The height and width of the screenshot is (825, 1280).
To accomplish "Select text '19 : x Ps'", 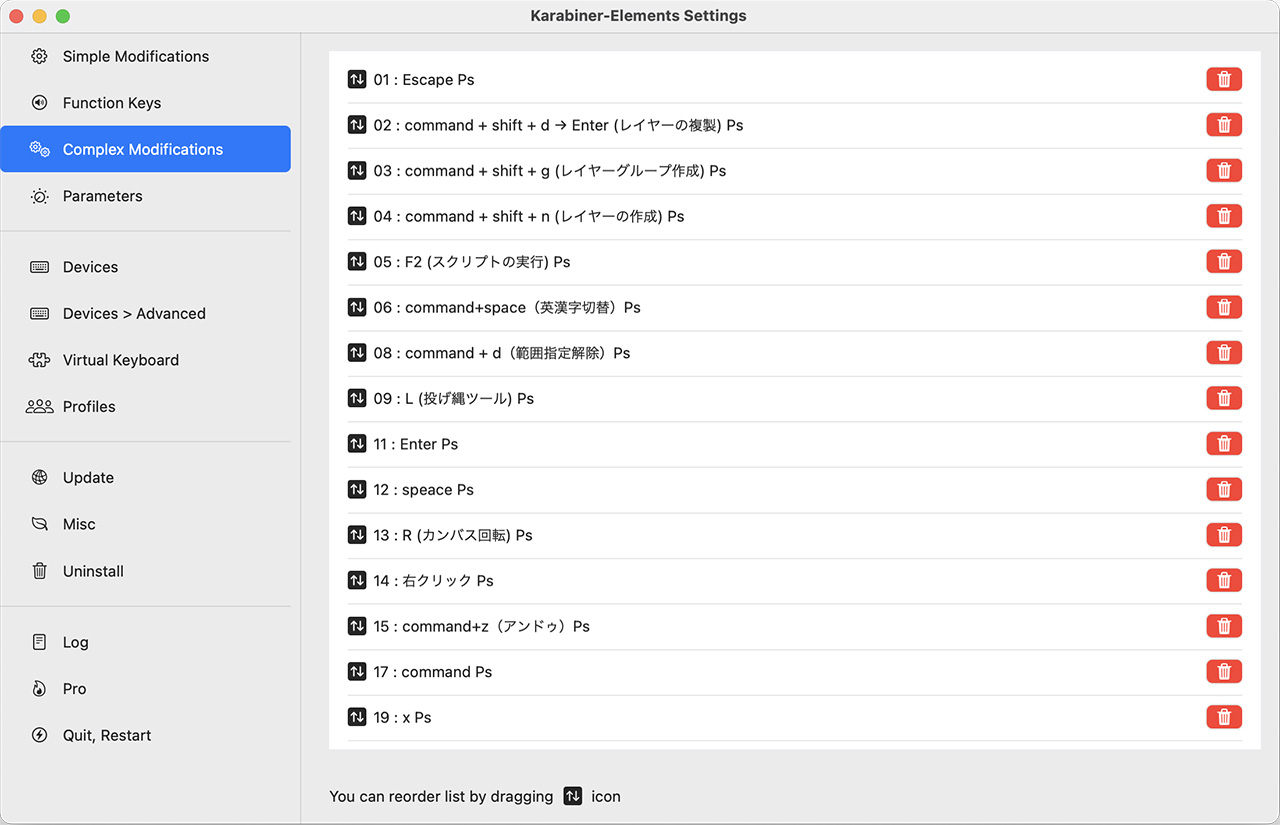I will pyautogui.click(x=403, y=718).
